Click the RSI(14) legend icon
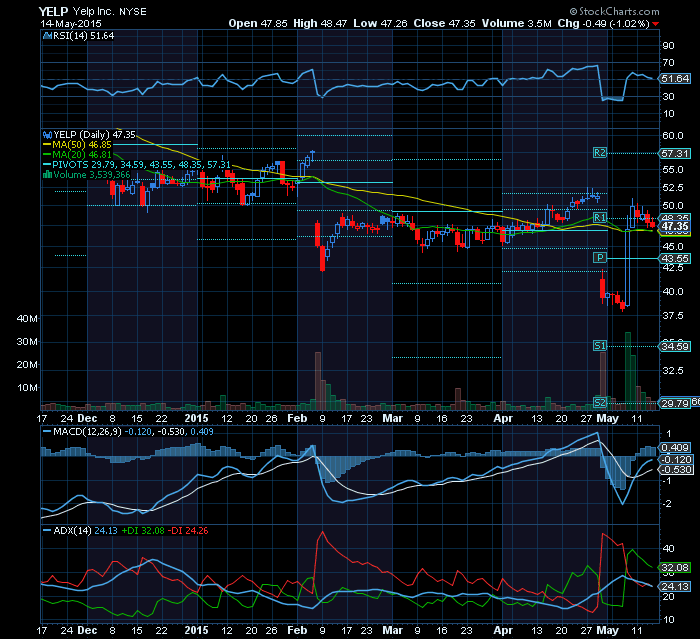The image size is (700, 639). [47, 36]
